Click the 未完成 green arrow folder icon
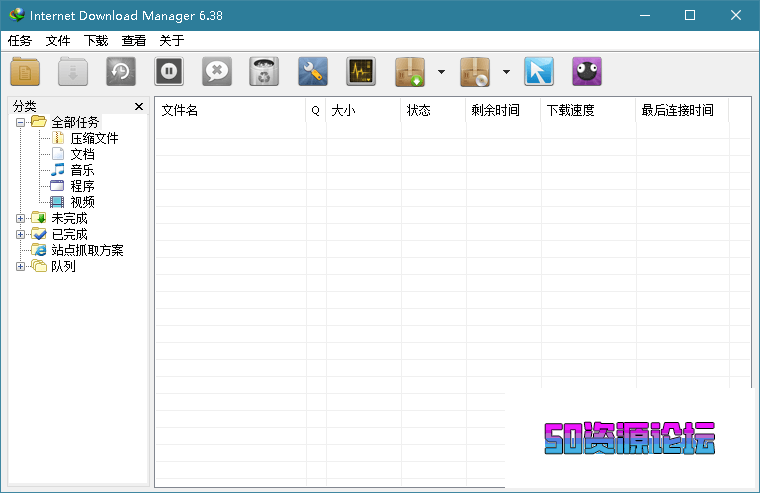This screenshot has width=760, height=493. pyautogui.click(x=39, y=217)
